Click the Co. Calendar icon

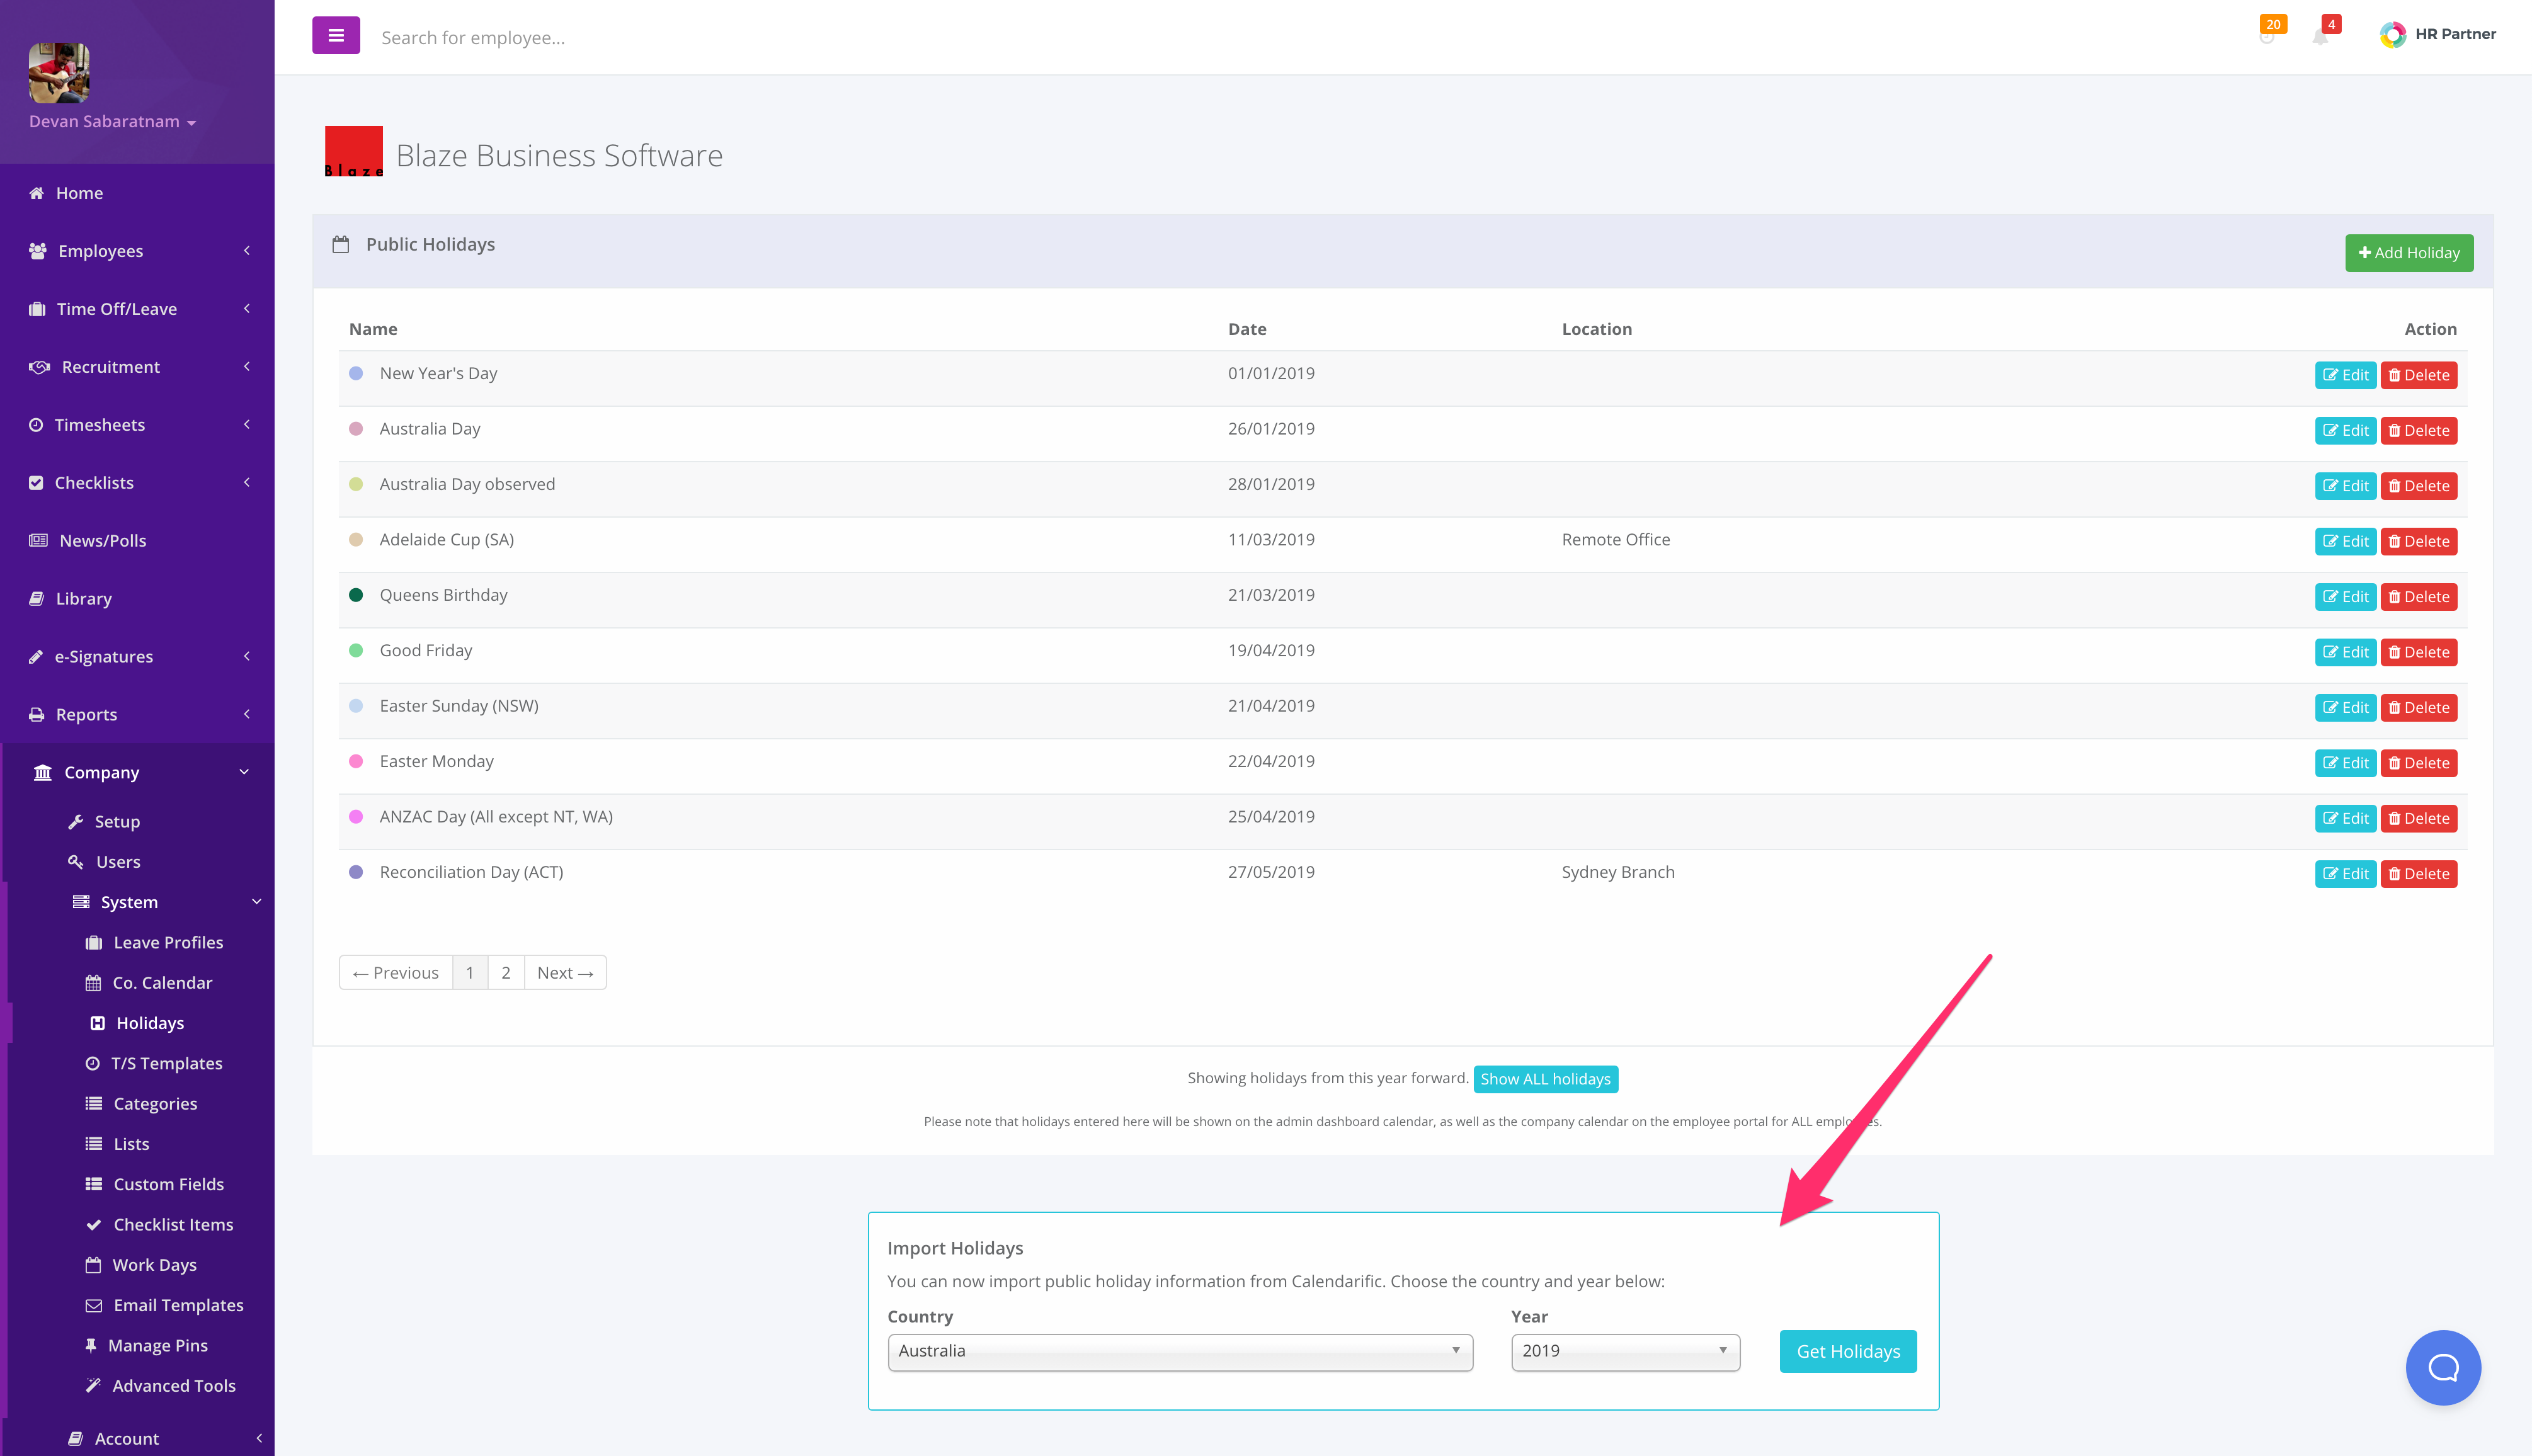(93, 983)
